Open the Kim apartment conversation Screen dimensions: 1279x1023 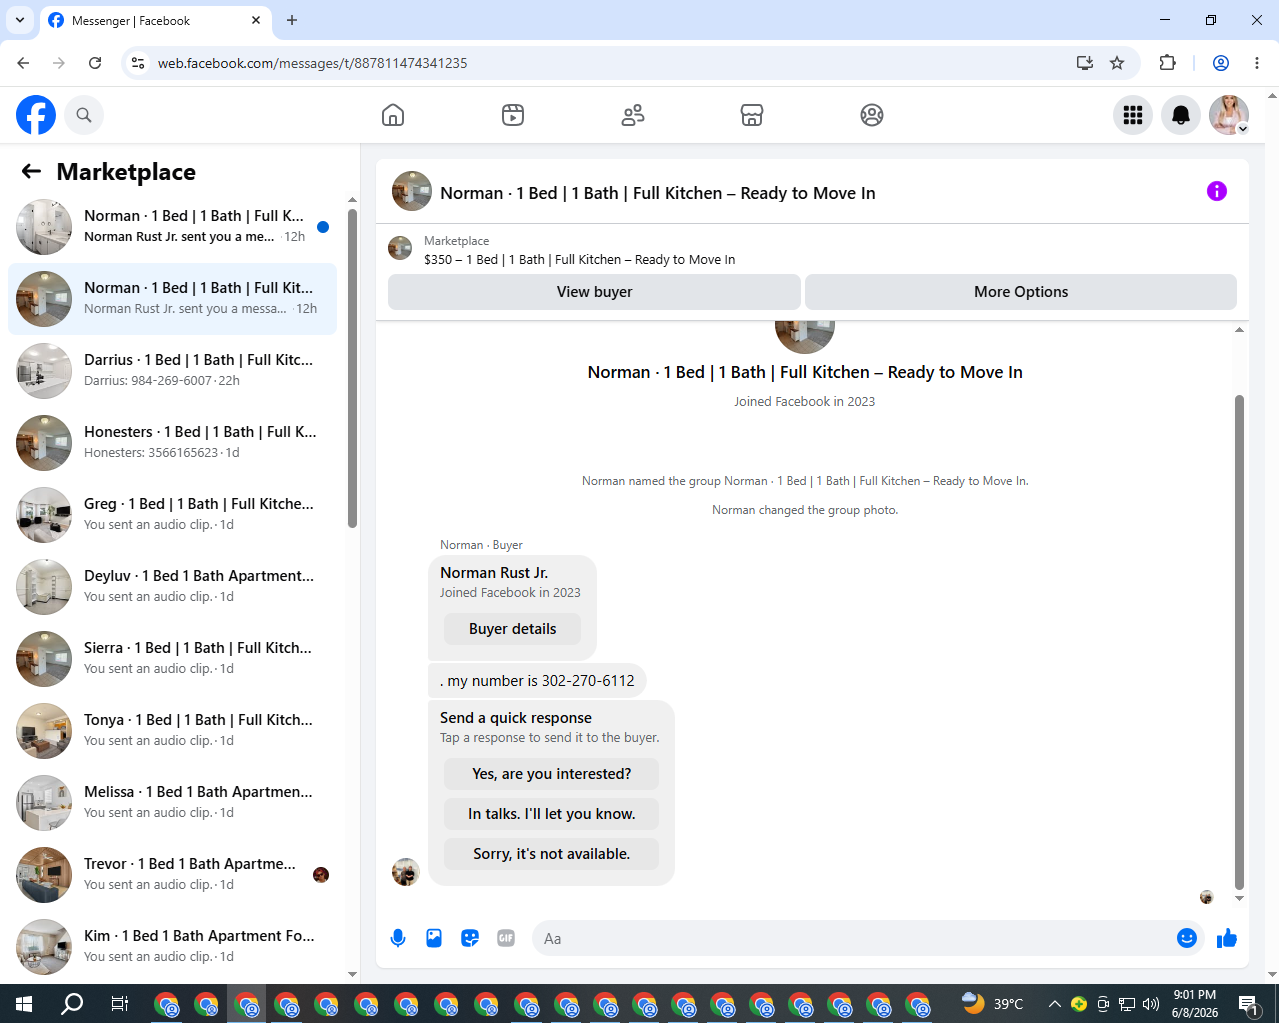point(172,947)
